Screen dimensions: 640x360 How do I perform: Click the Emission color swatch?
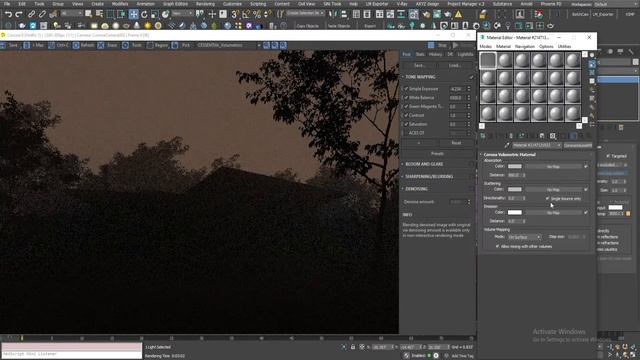click(514, 212)
